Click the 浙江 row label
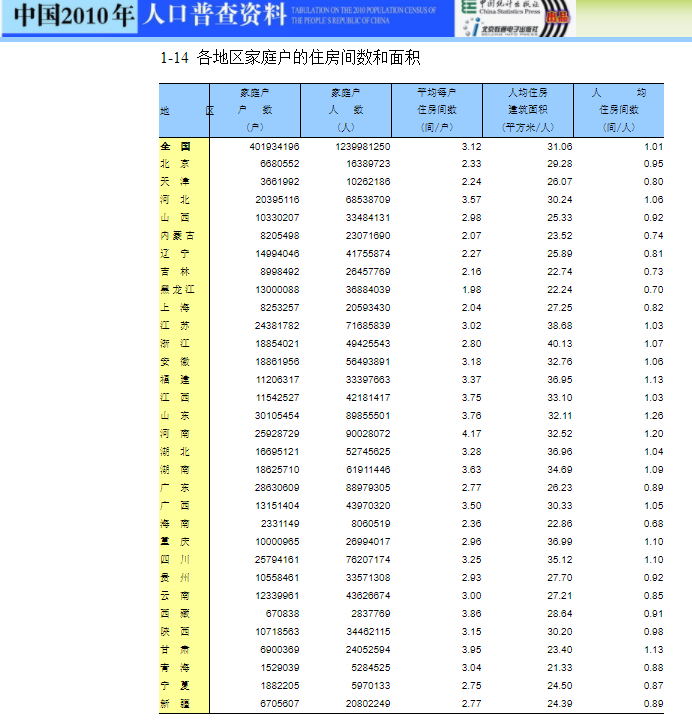Screen dimensions: 692x720 [x=175, y=343]
